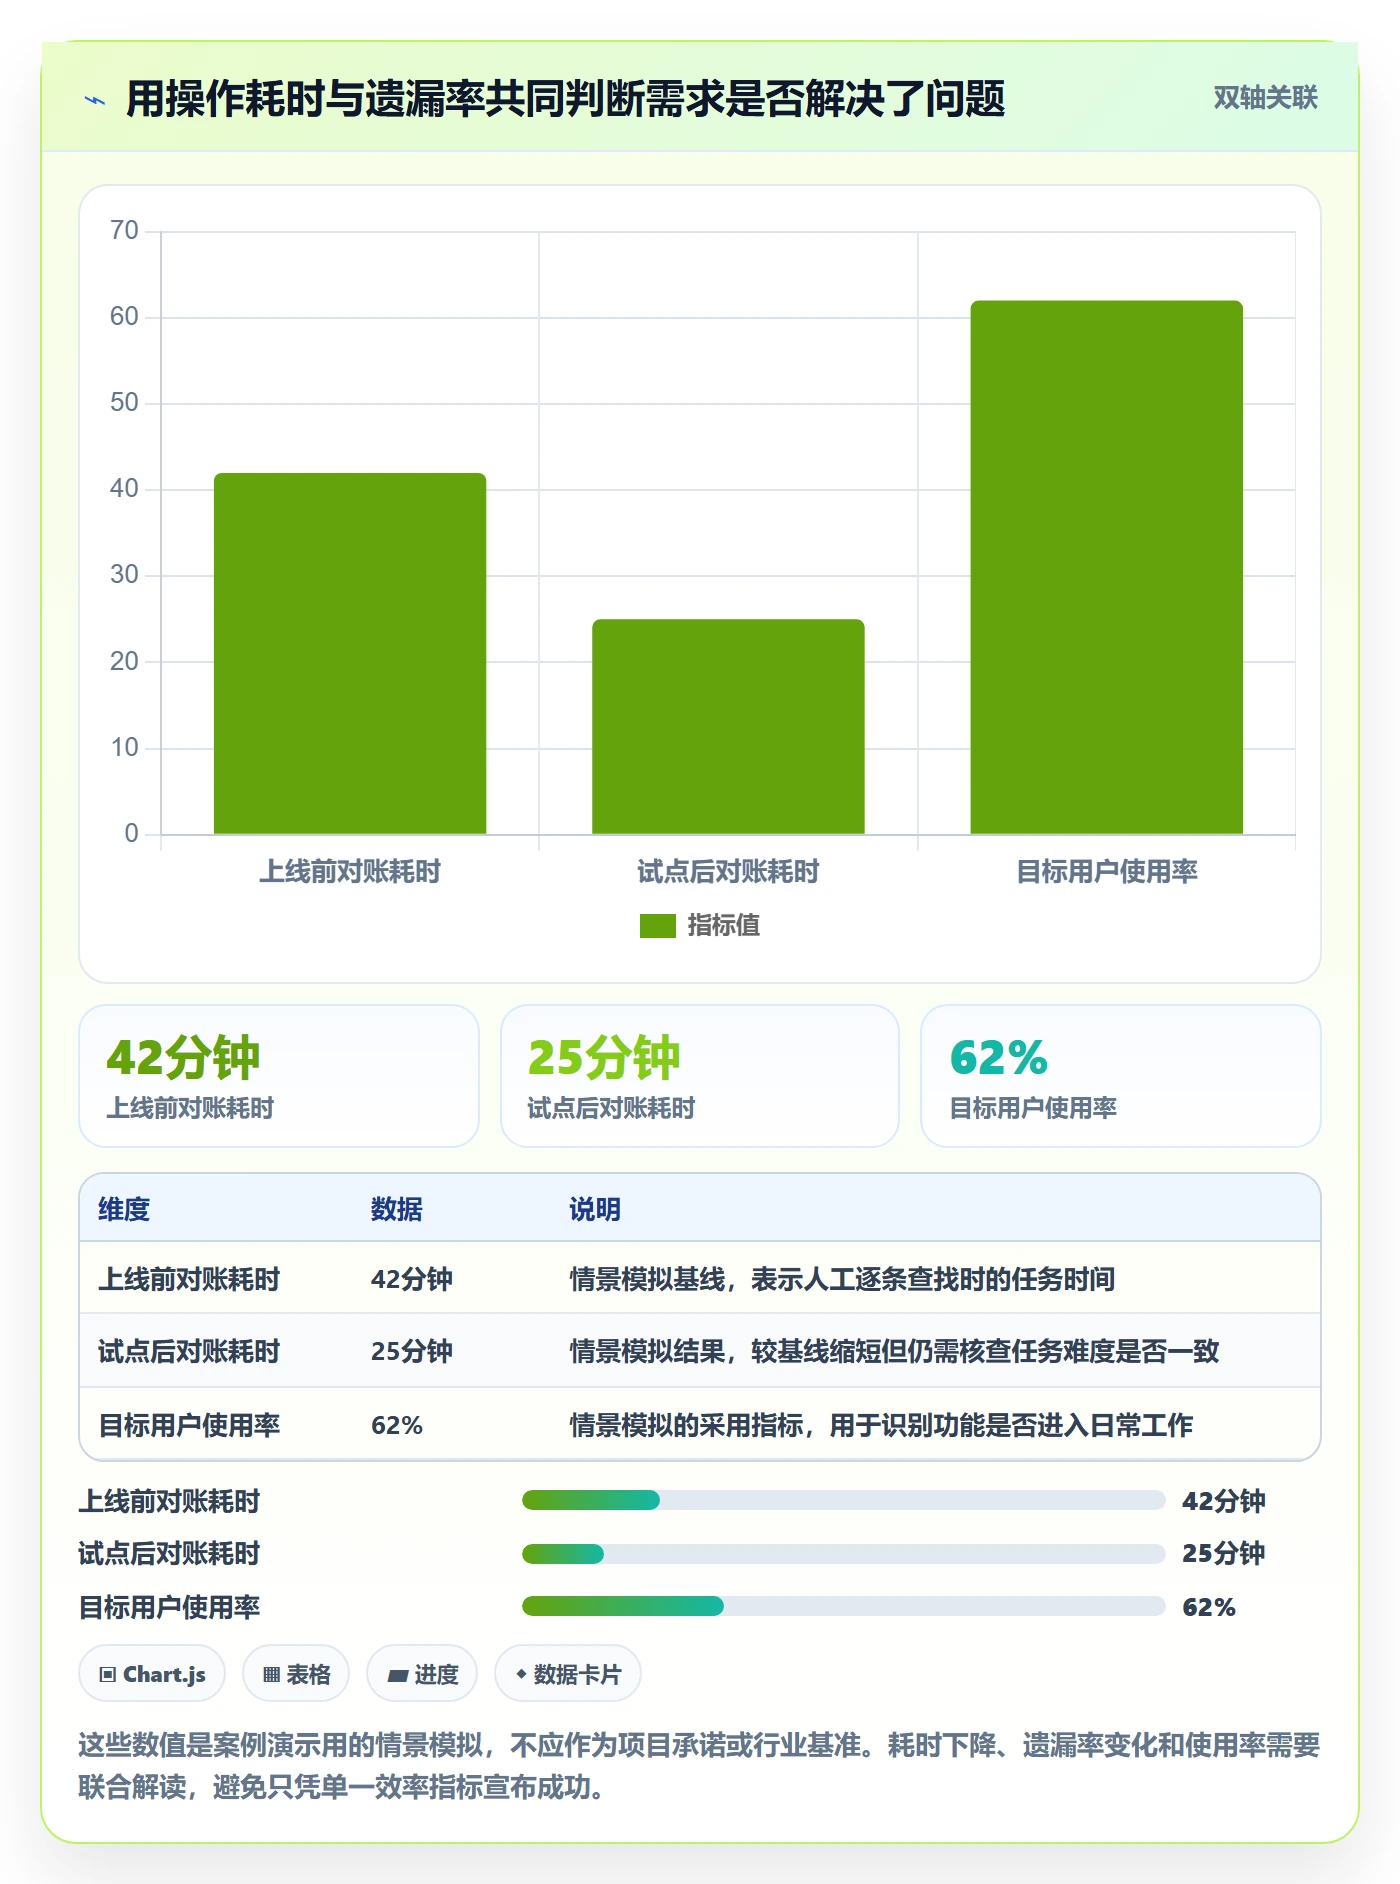Click the footer disclaimer paragraph
The height and width of the screenshot is (1884, 1400).
pyautogui.click(x=699, y=1766)
